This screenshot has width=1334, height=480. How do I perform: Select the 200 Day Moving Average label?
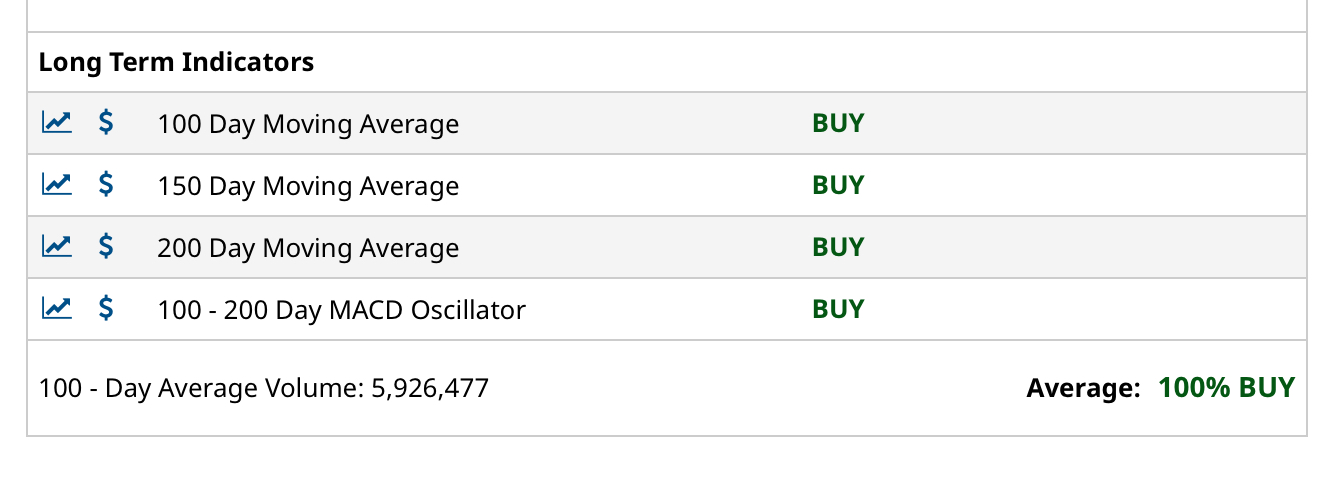[308, 248]
